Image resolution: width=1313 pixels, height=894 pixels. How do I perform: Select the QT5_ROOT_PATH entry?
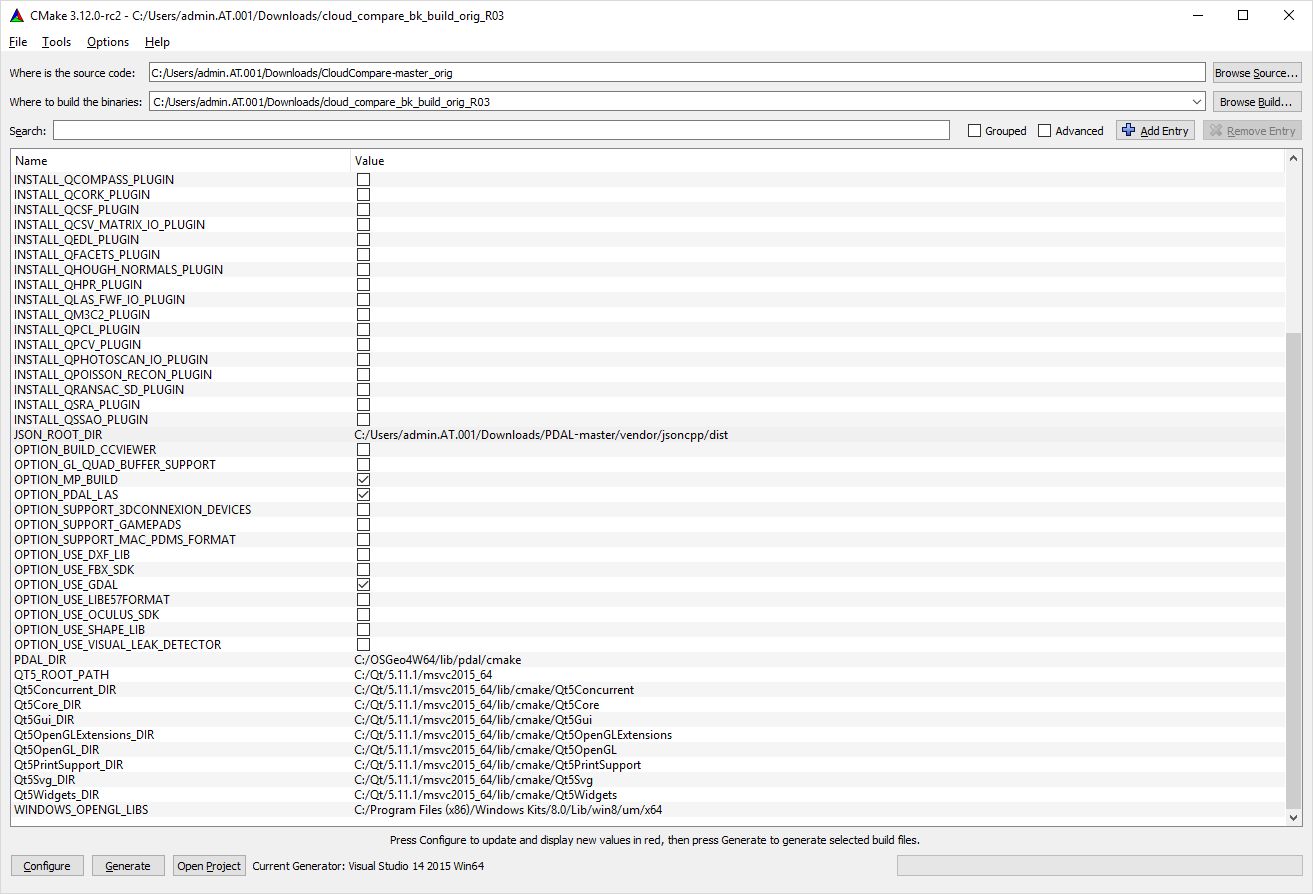(x=61, y=675)
